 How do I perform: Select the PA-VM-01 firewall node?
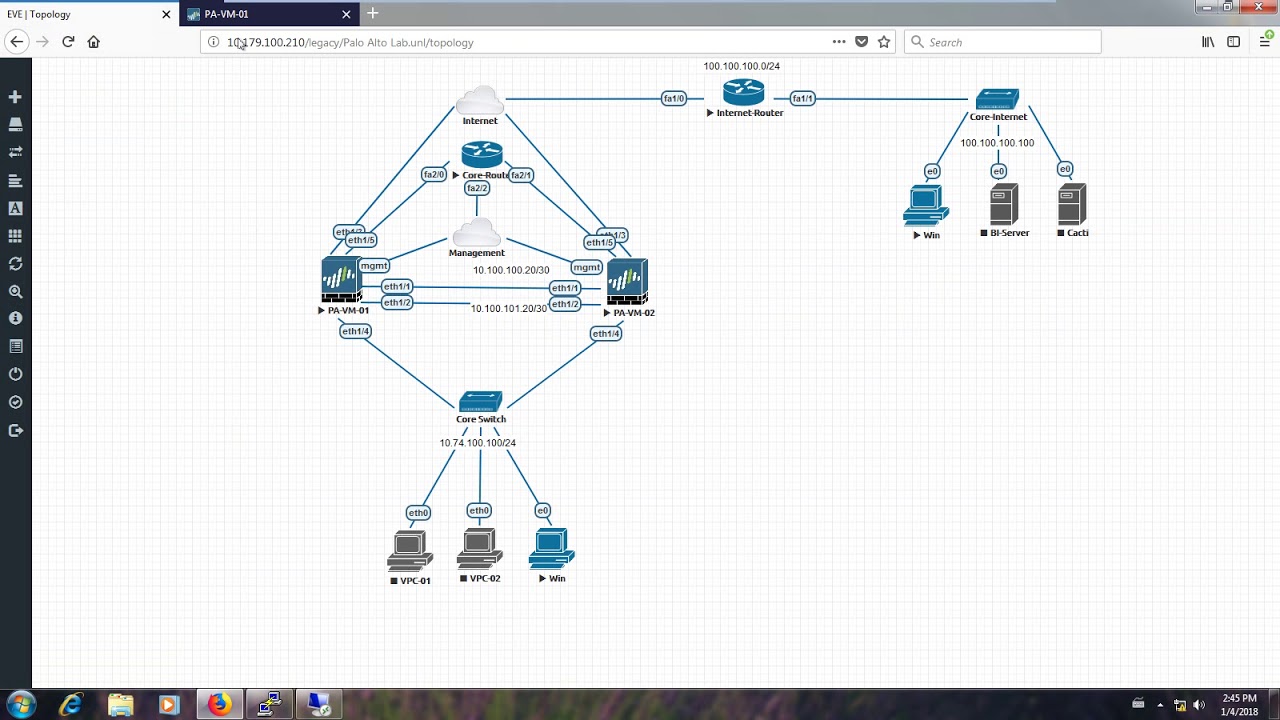coord(341,280)
